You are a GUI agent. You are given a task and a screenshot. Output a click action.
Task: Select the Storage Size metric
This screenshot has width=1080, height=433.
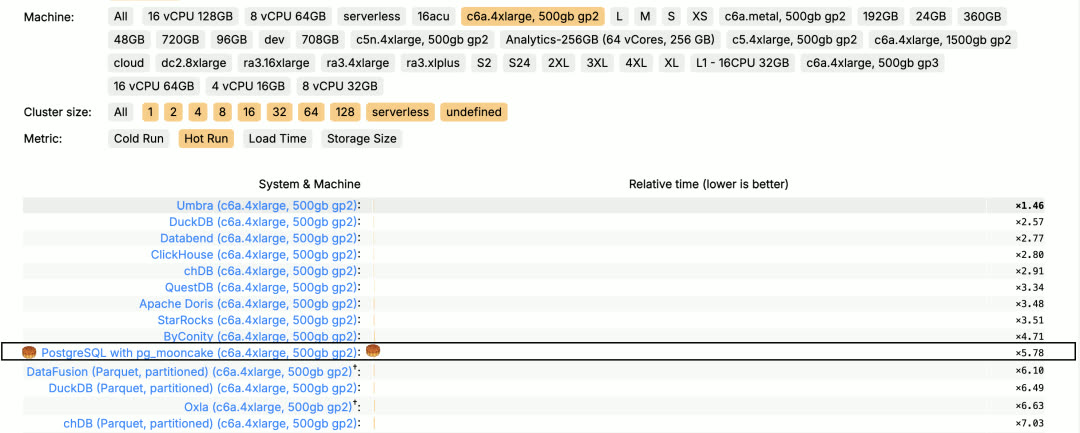(x=361, y=139)
